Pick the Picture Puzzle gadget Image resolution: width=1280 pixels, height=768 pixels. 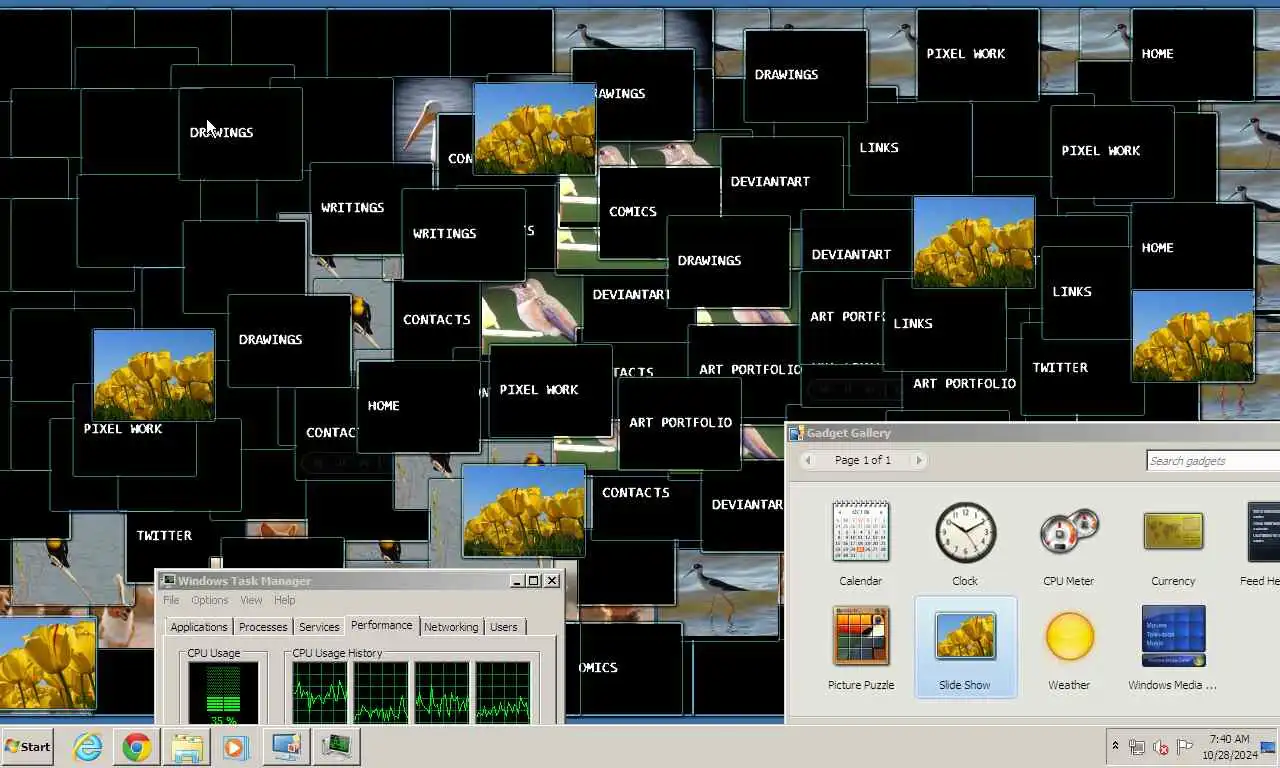tap(860, 647)
